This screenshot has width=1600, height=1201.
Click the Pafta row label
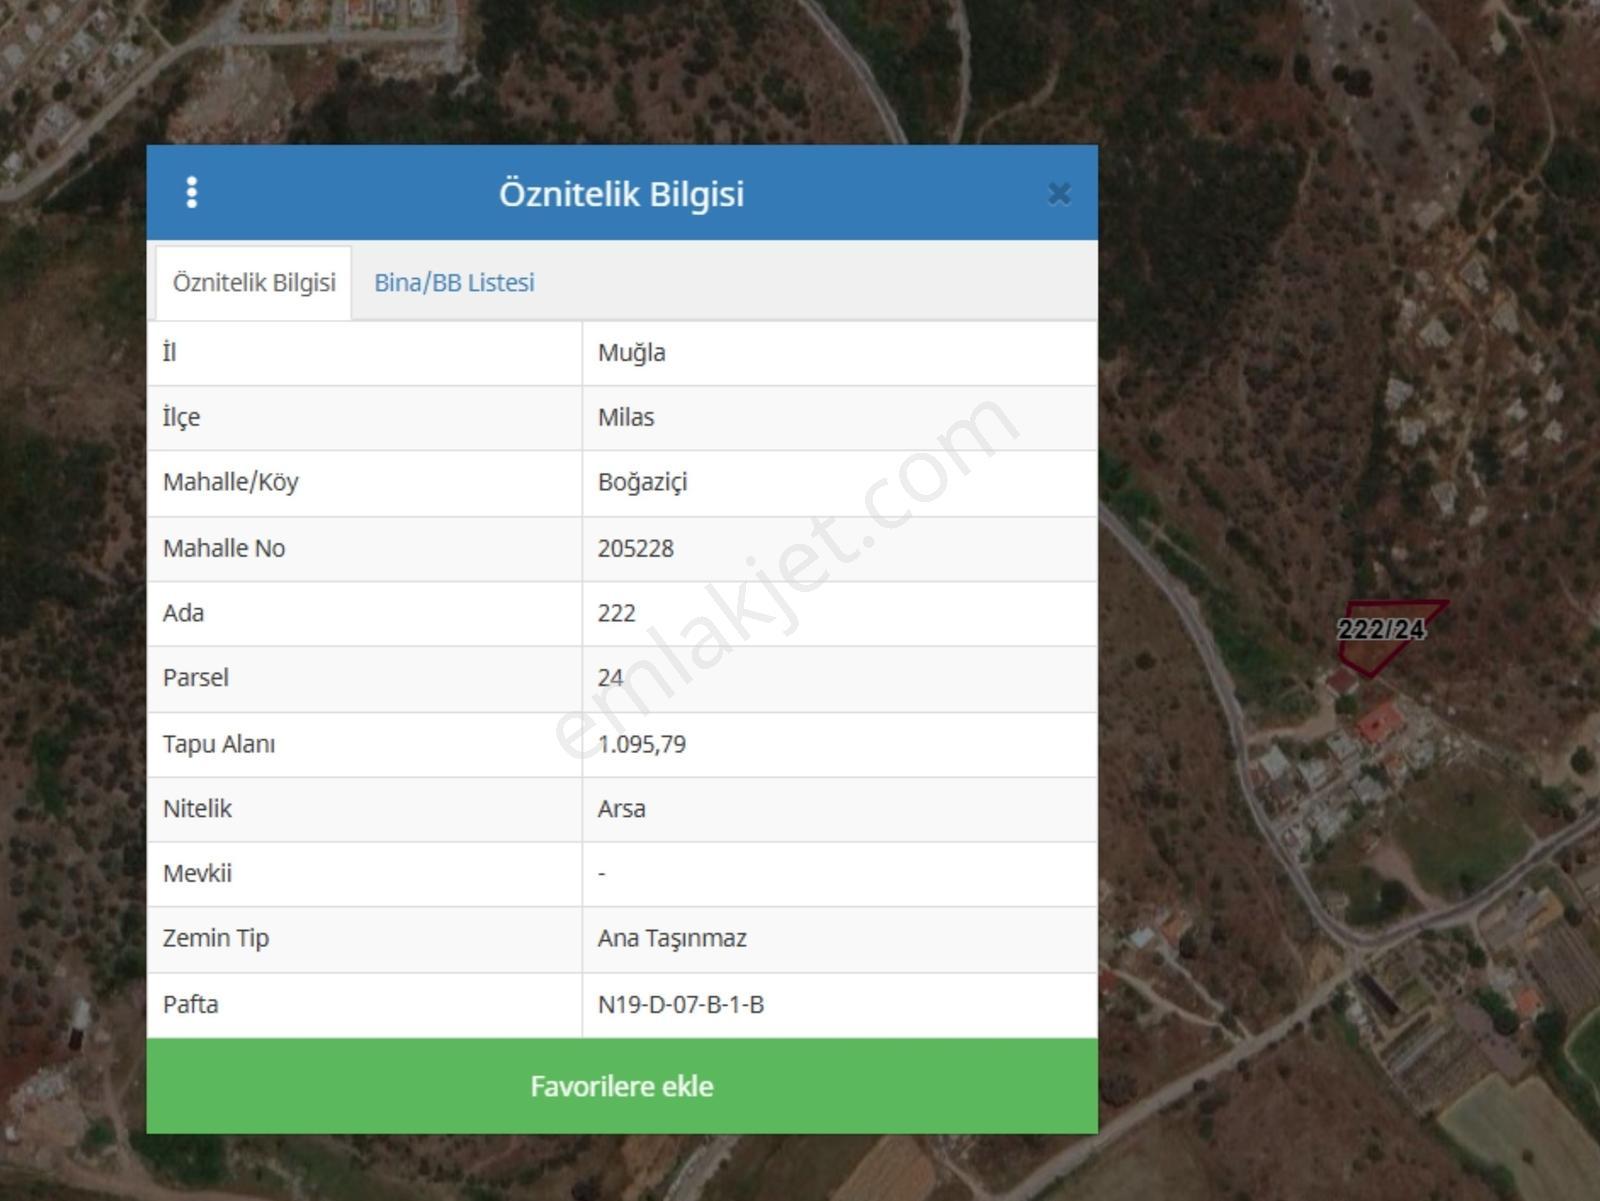[190, 1004]
